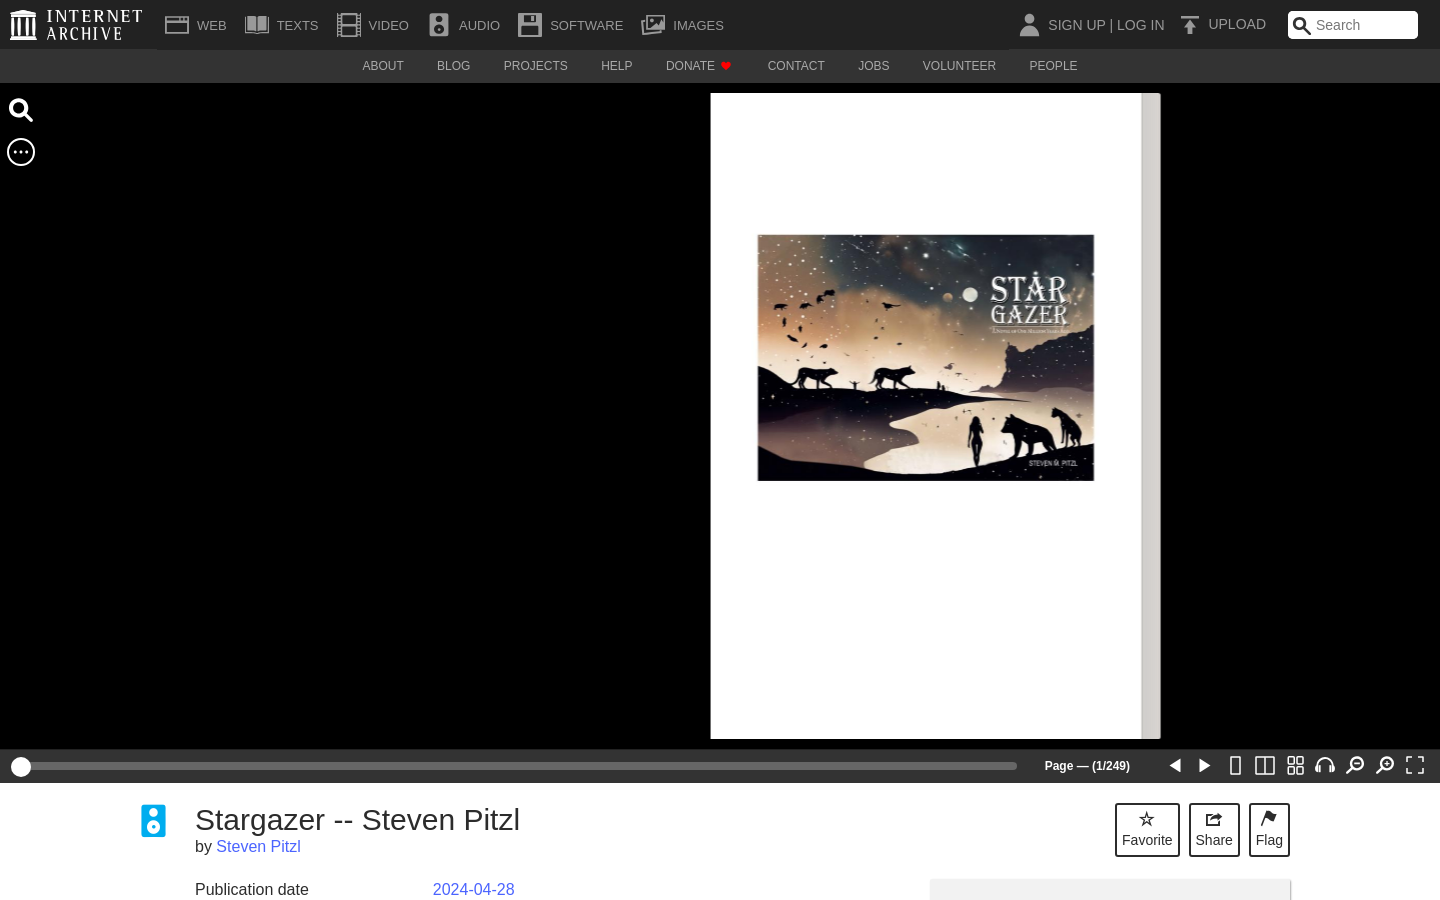Click the page counter text (1/249)
1440x900 pixels.
1111,766
